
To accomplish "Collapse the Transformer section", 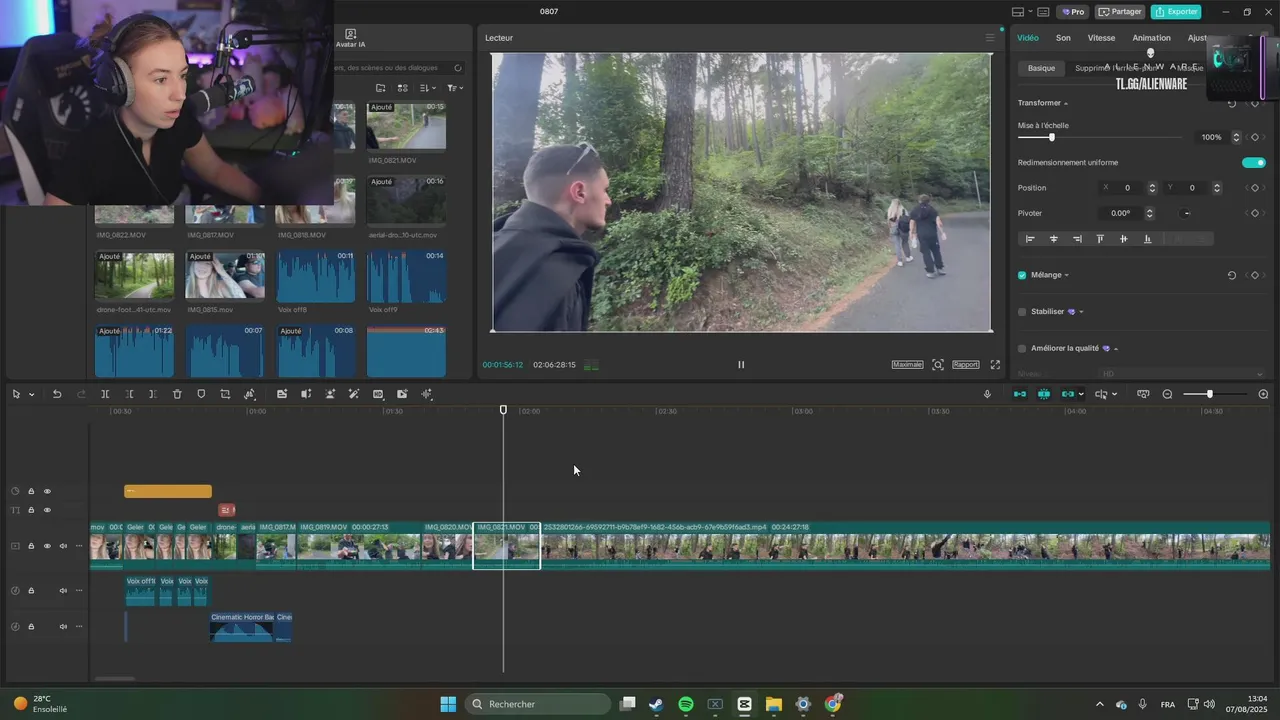I will point(1066,103).
